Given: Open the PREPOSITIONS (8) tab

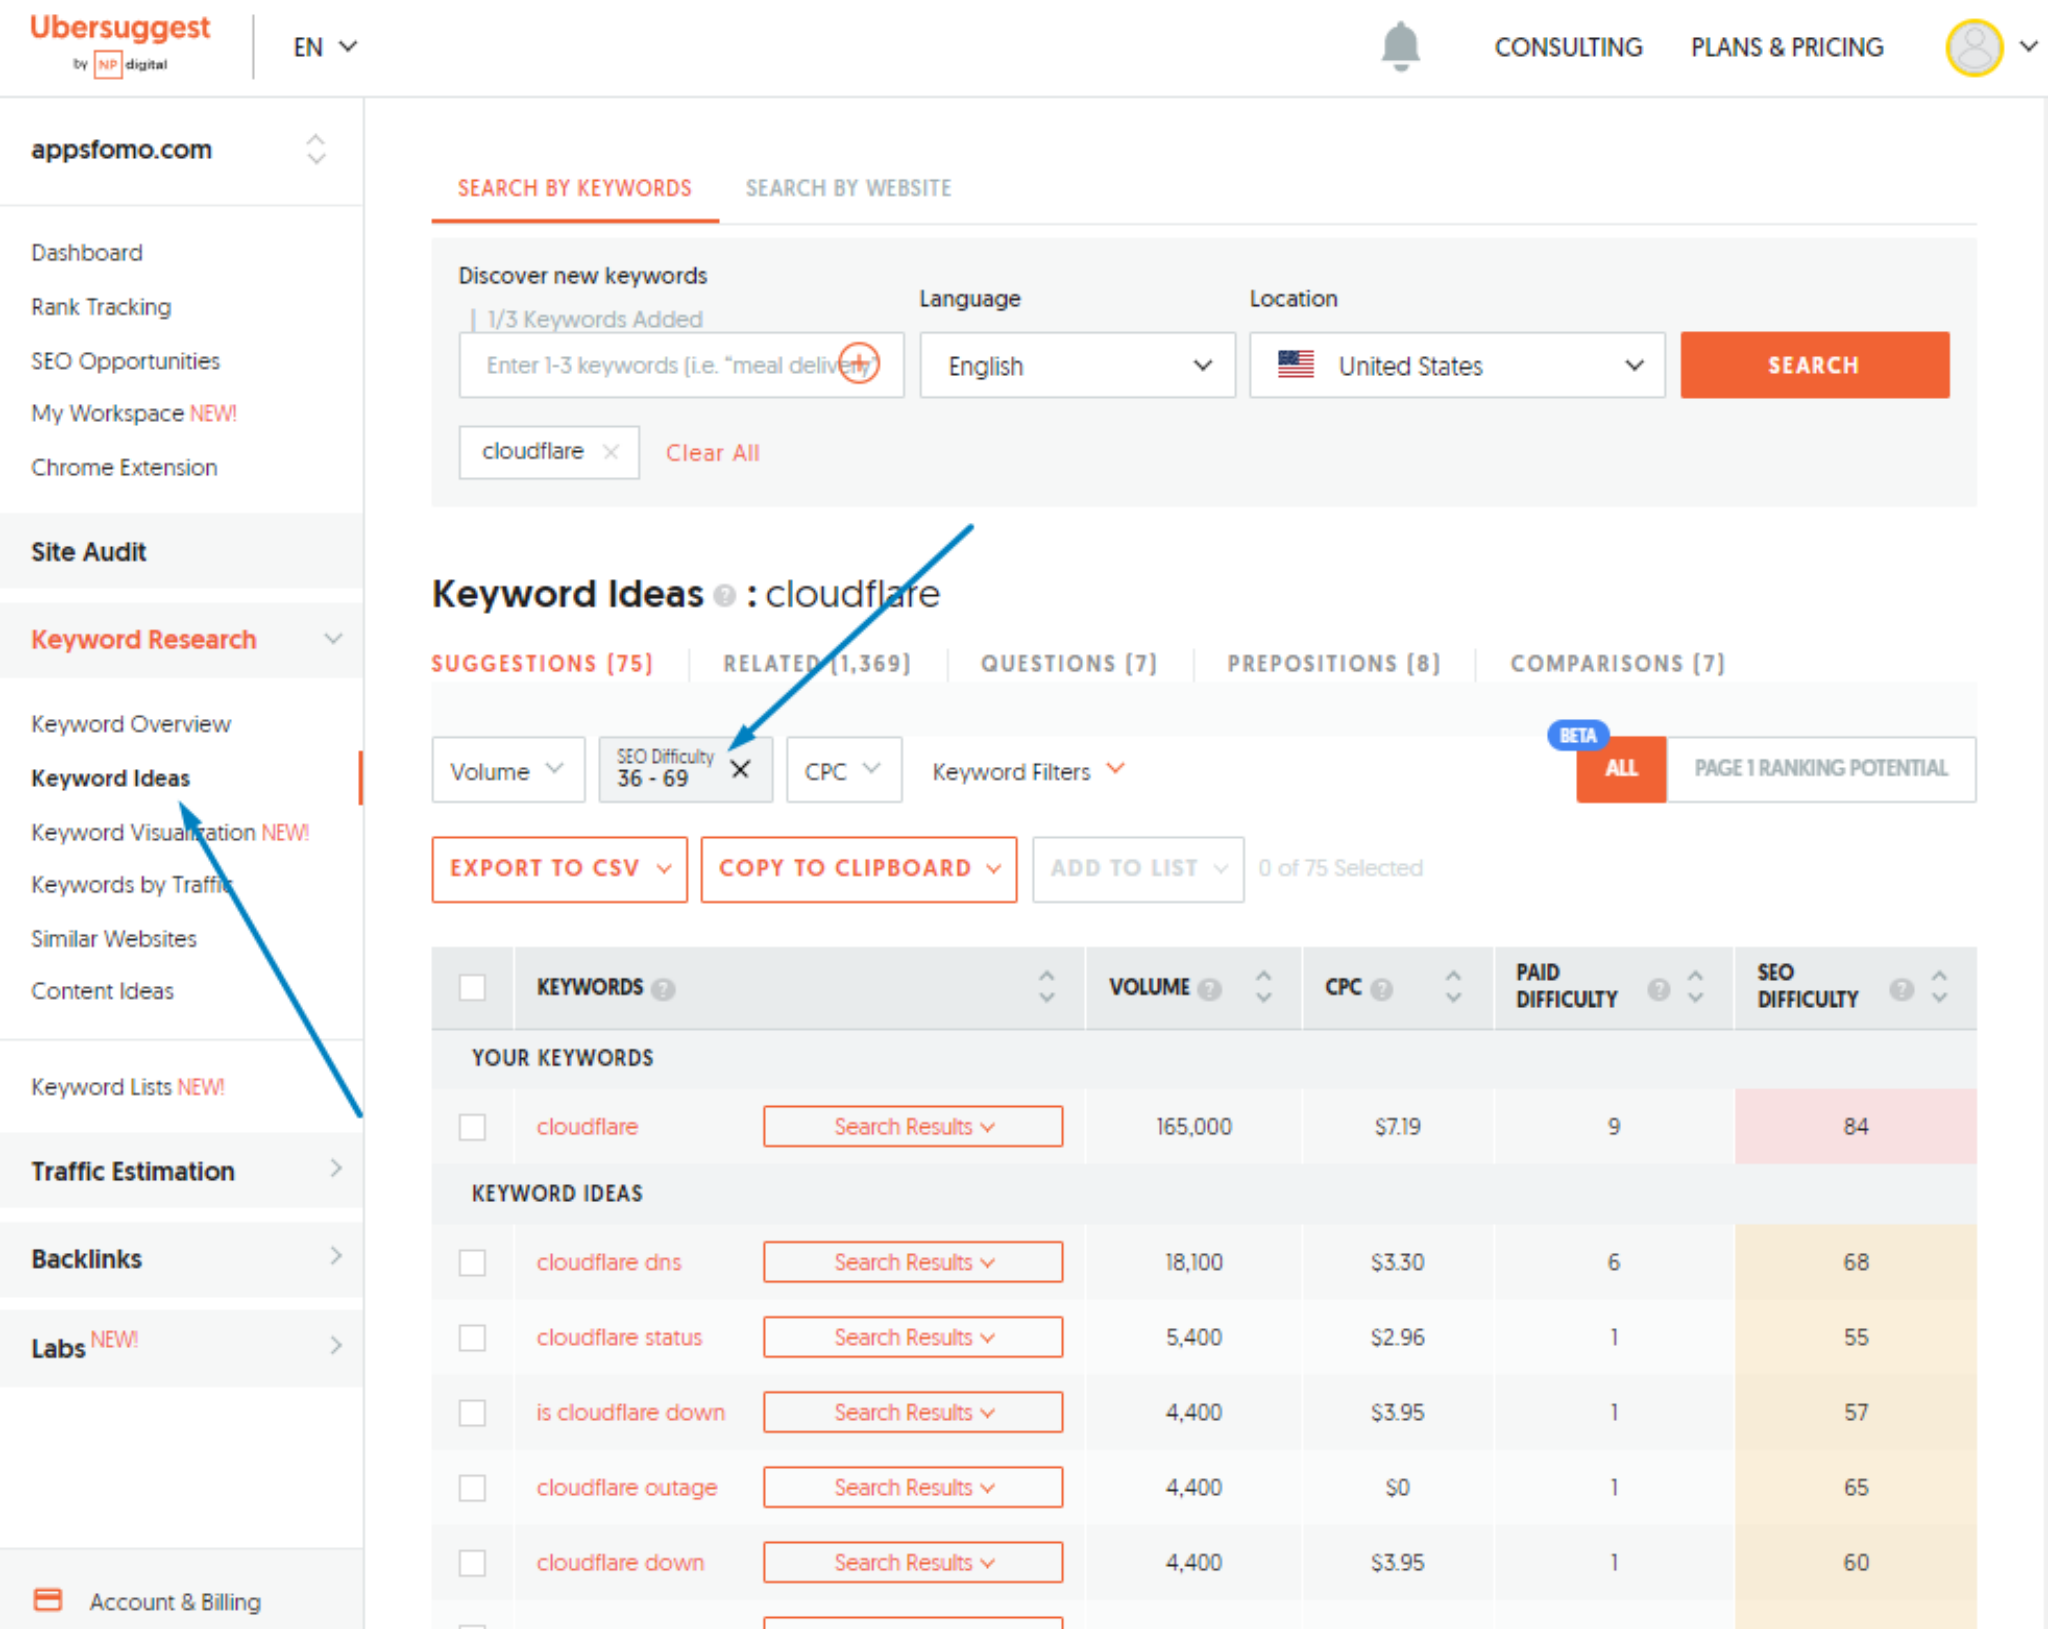Looking at the screenshot, I should coord(1334,663).
